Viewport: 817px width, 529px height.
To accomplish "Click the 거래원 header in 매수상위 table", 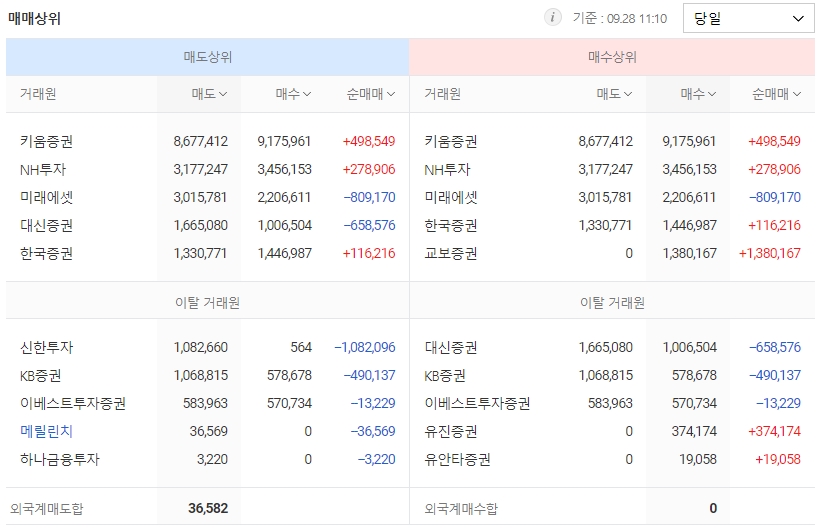I will pos(442,94).
